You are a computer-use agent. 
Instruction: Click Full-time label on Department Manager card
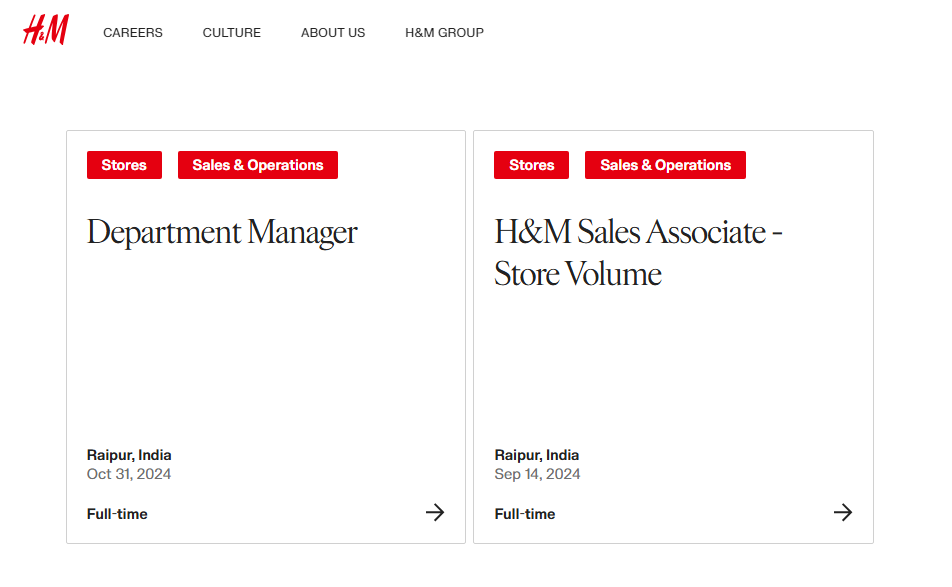click(117, 514)
